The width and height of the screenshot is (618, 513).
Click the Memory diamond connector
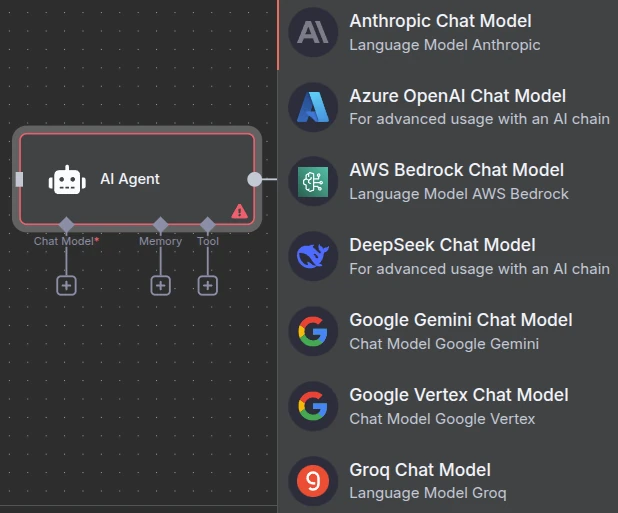click(160, 225)
